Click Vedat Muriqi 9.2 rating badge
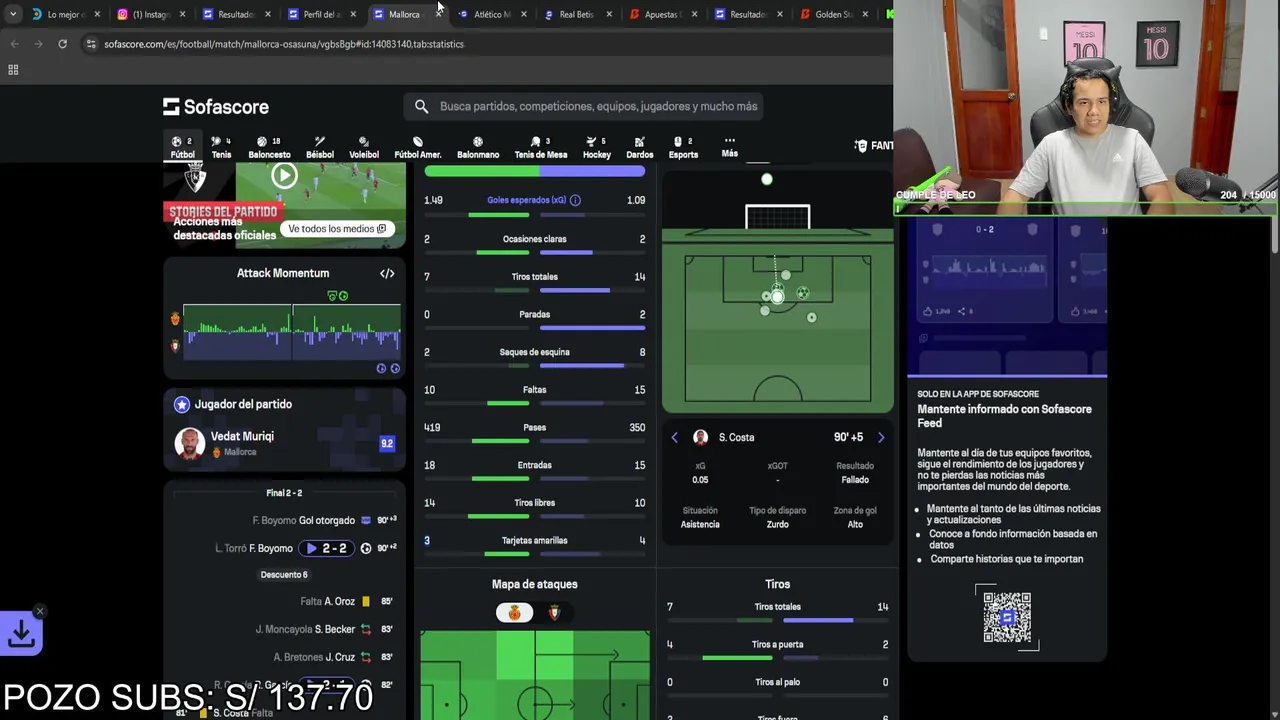 click(x=387, y=443)
